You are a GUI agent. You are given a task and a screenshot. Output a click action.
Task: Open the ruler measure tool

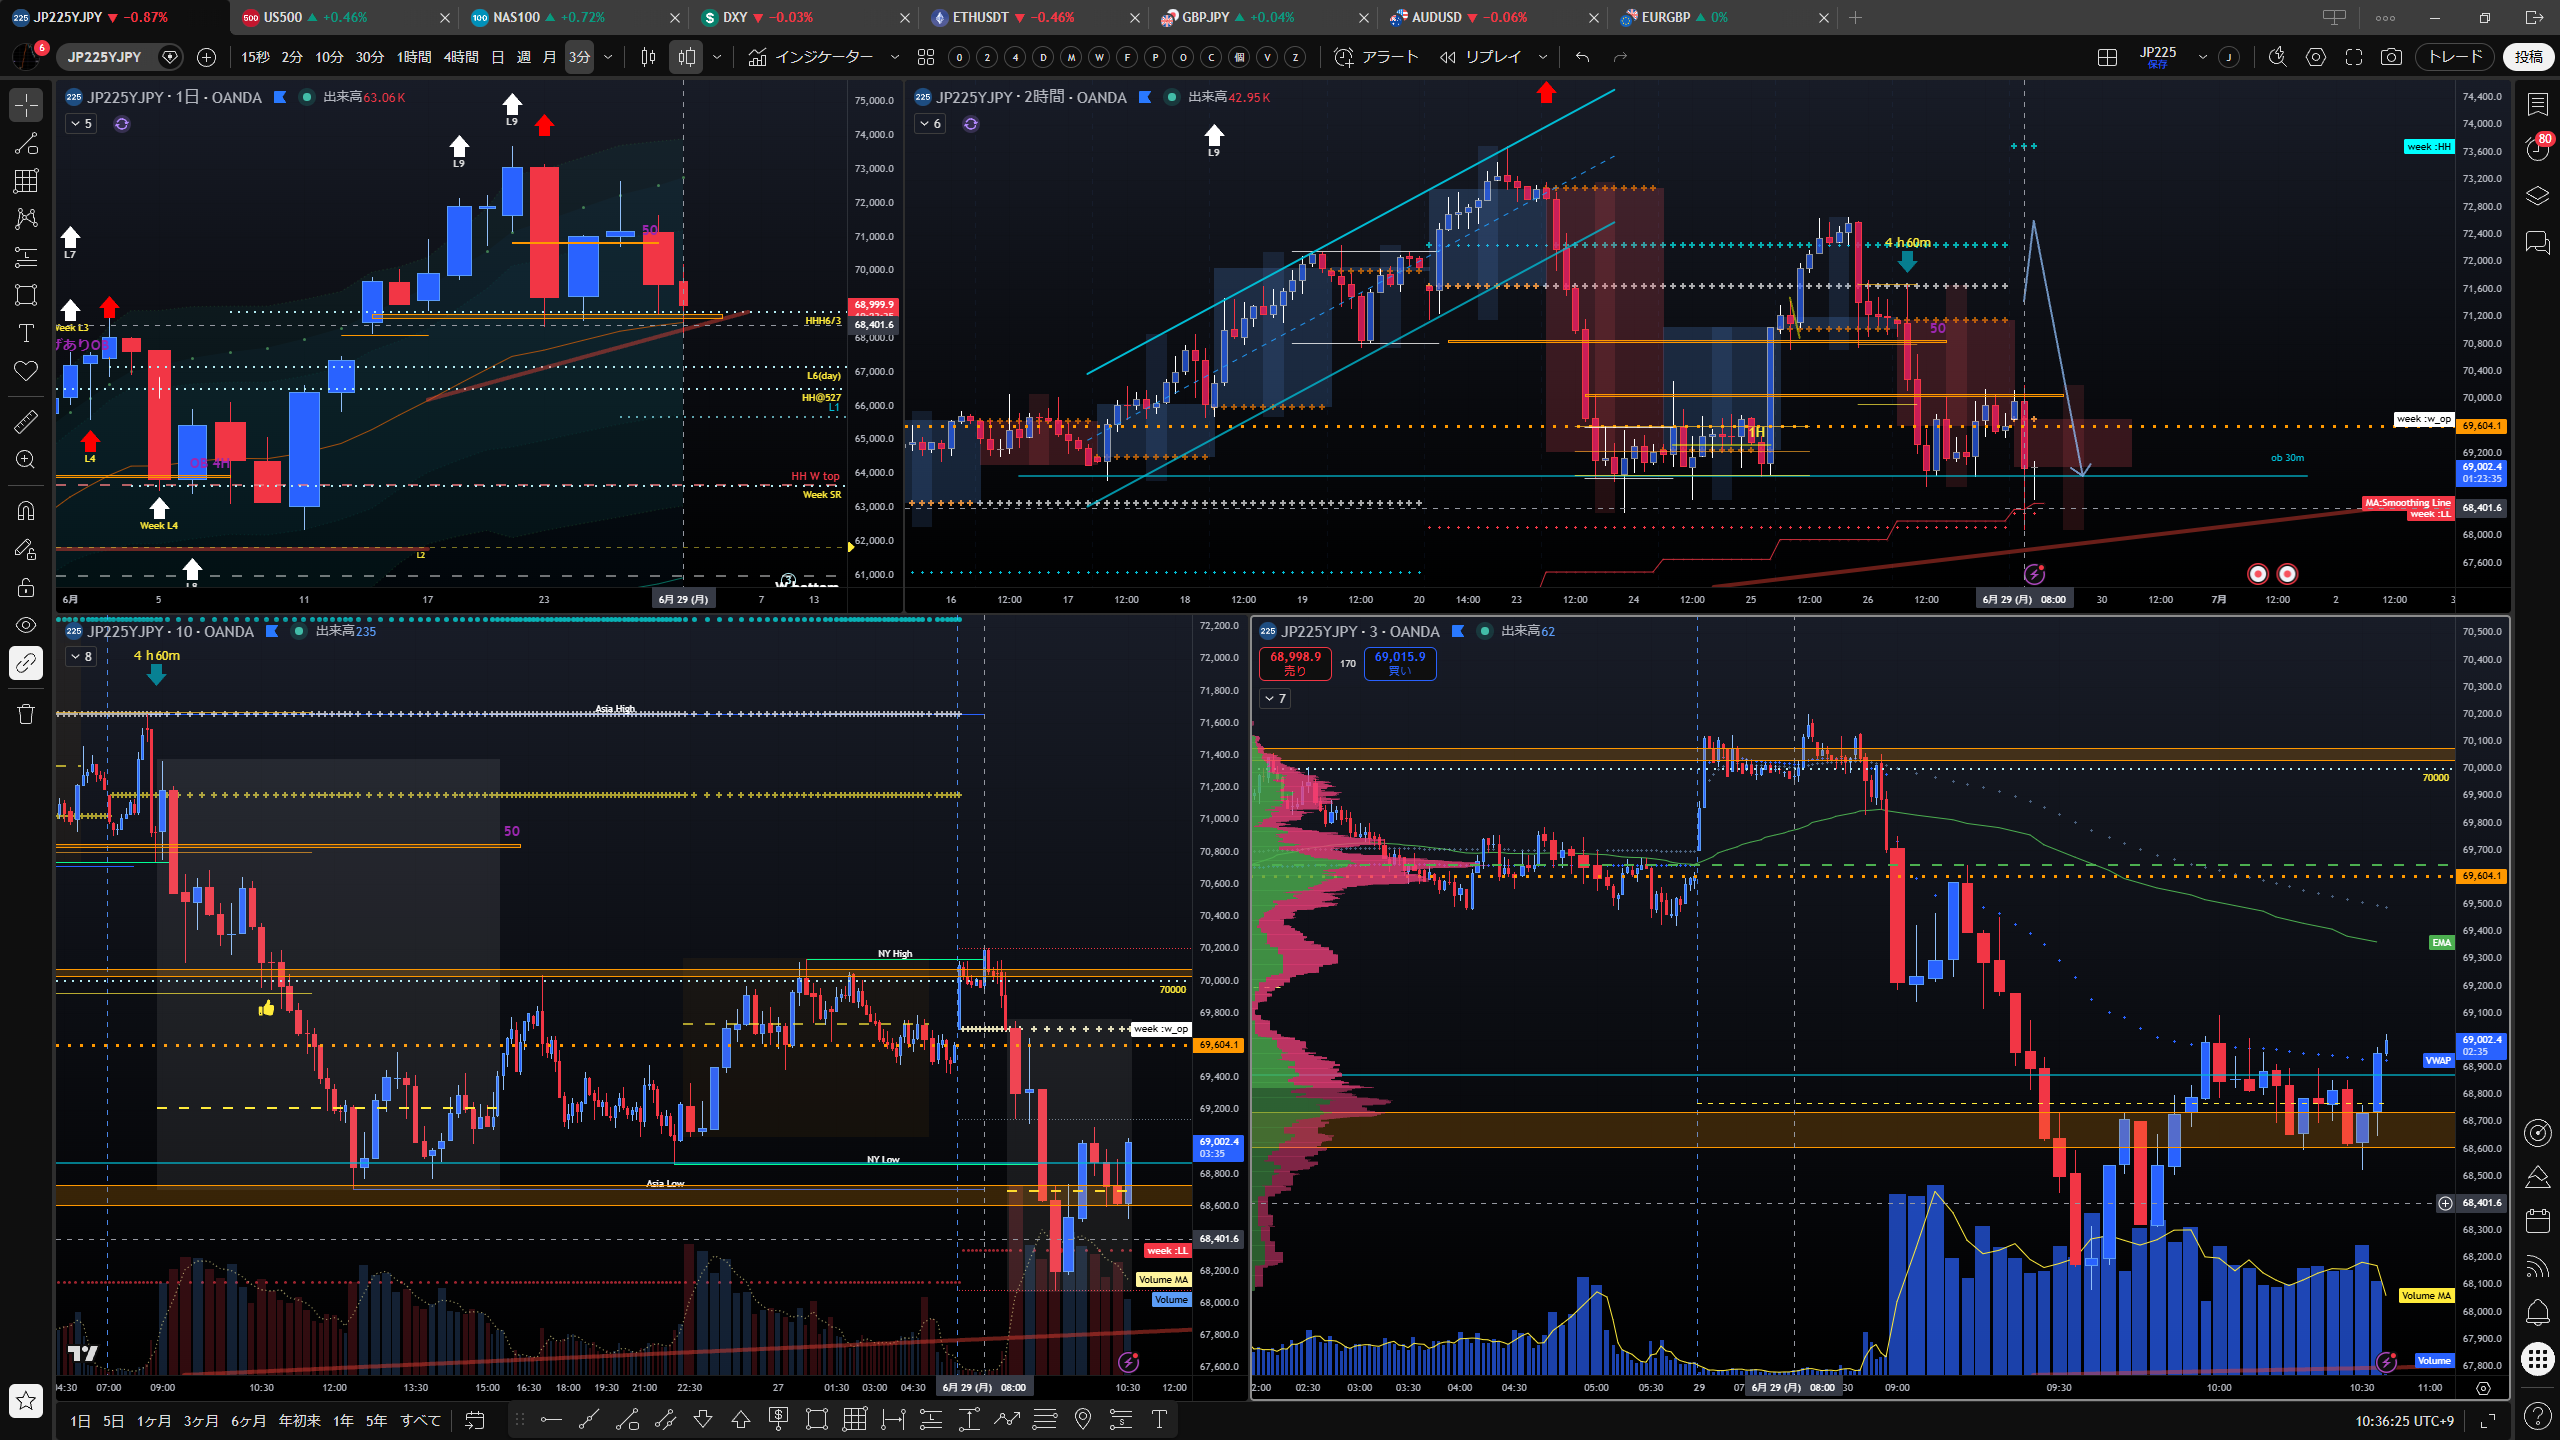(x=26, y=421)
